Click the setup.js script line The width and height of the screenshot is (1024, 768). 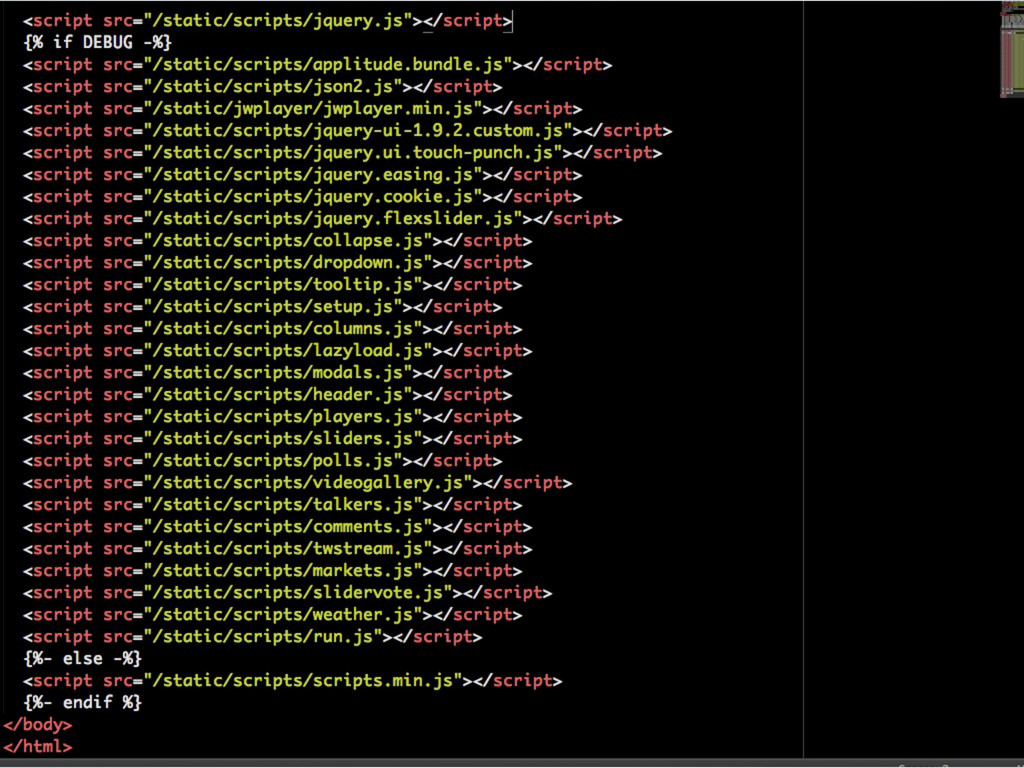click(263, 307)
